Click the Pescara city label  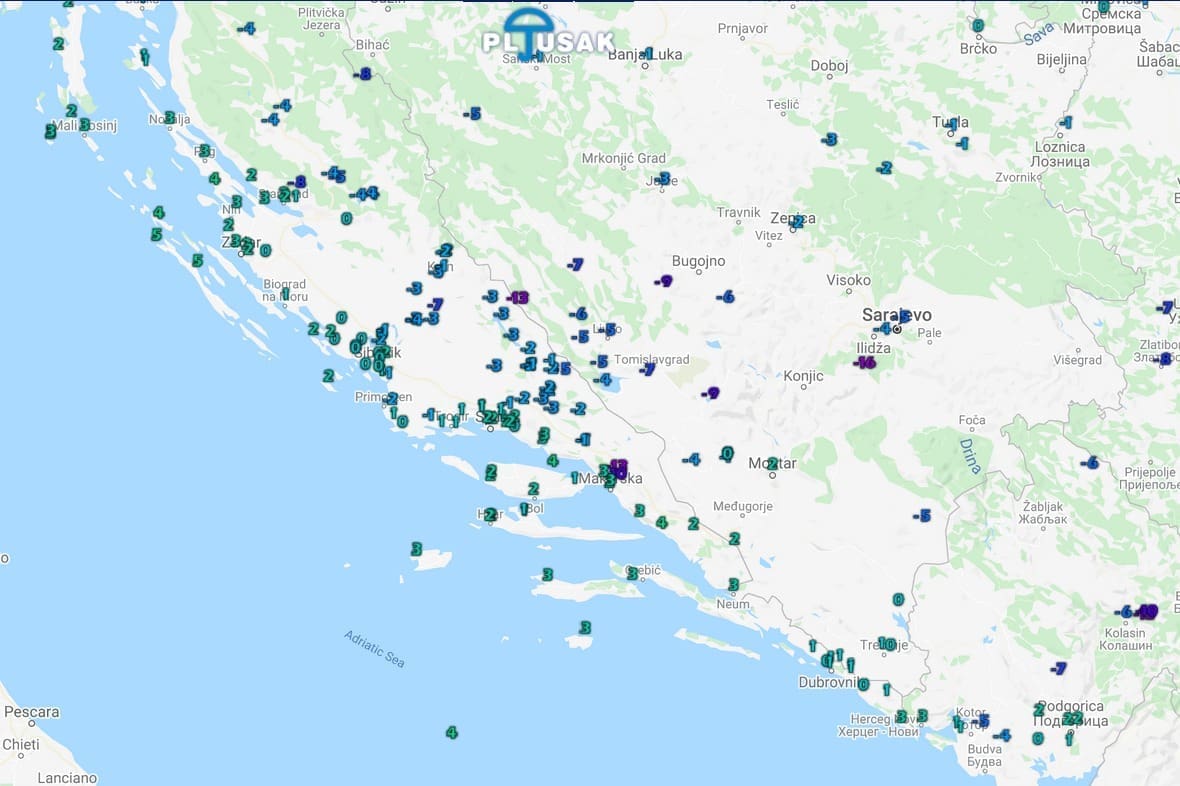click(x=32, y=713)
